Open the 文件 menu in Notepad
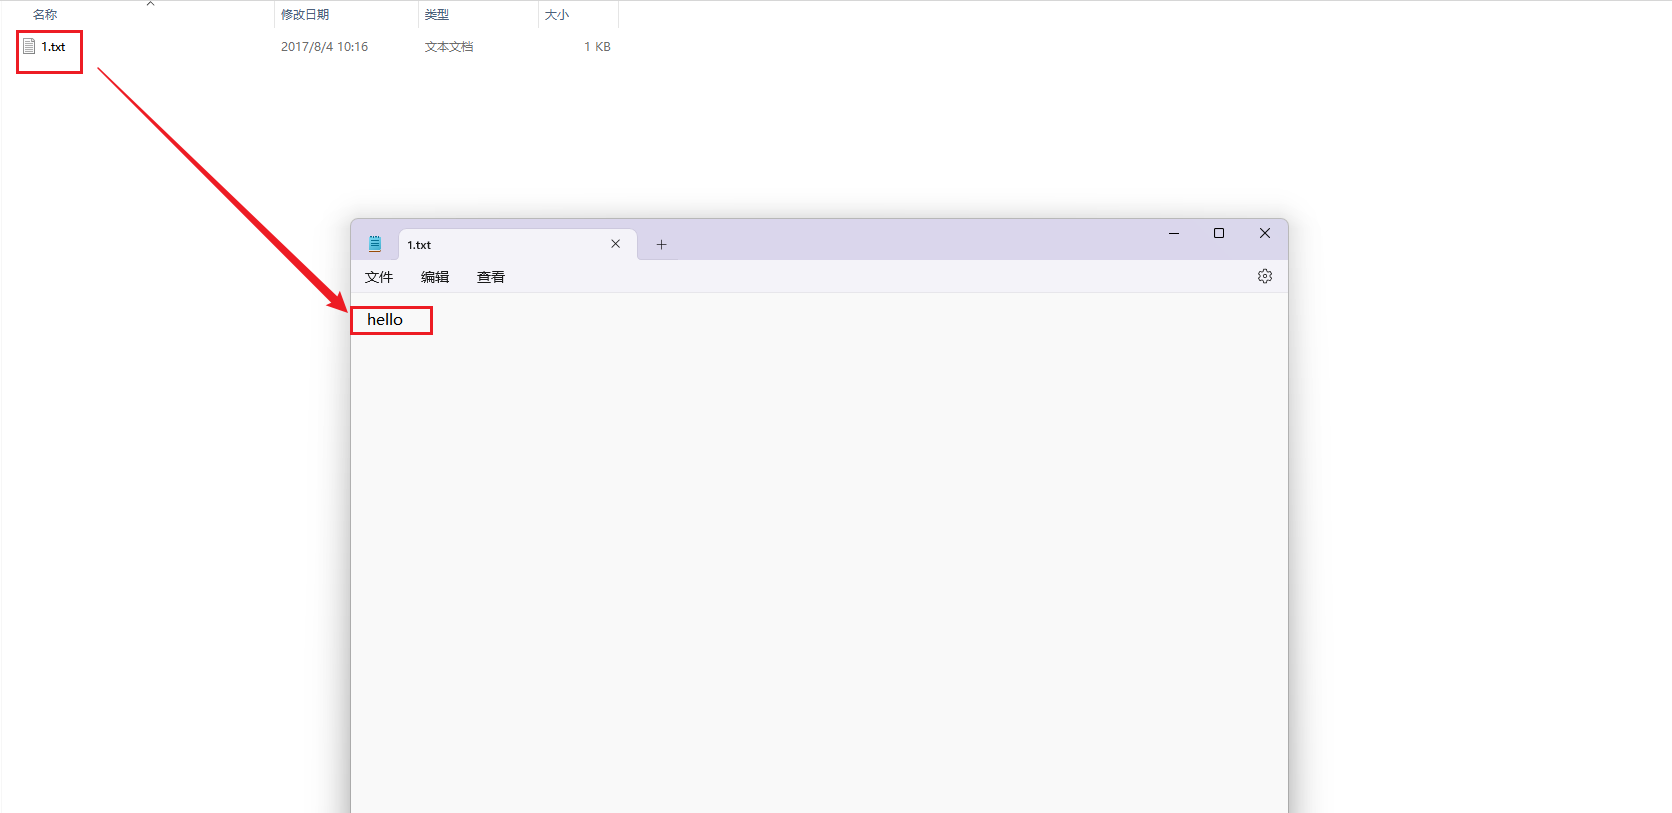This screenshot has width=1672, height=813. 379,277
